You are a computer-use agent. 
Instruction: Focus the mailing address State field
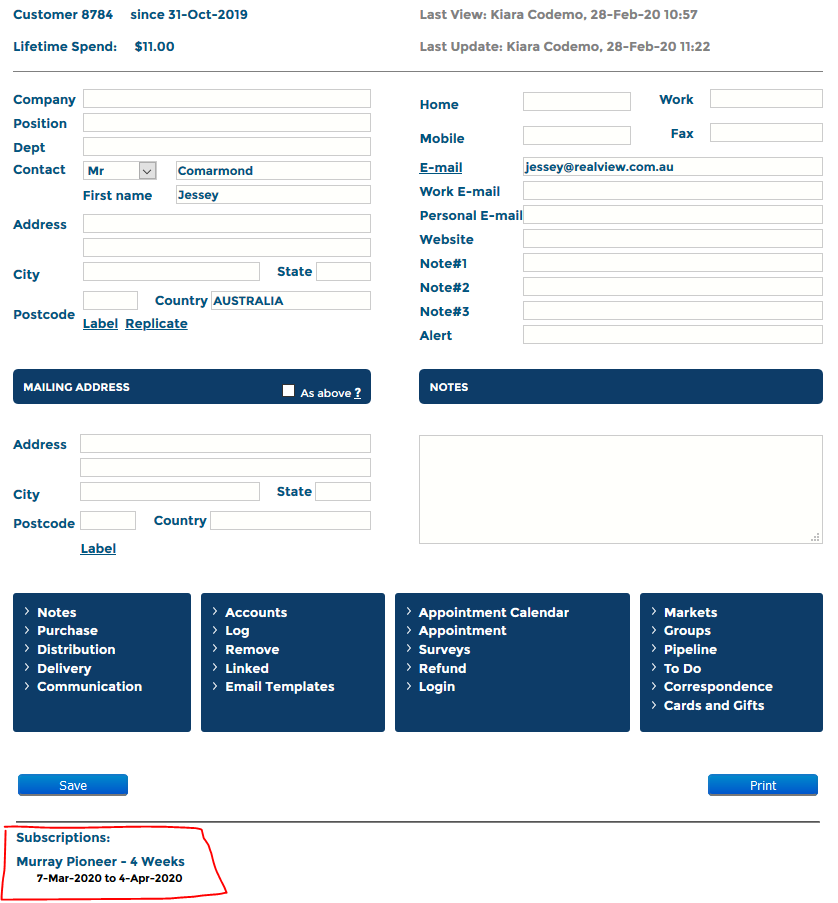pos(343,492)
